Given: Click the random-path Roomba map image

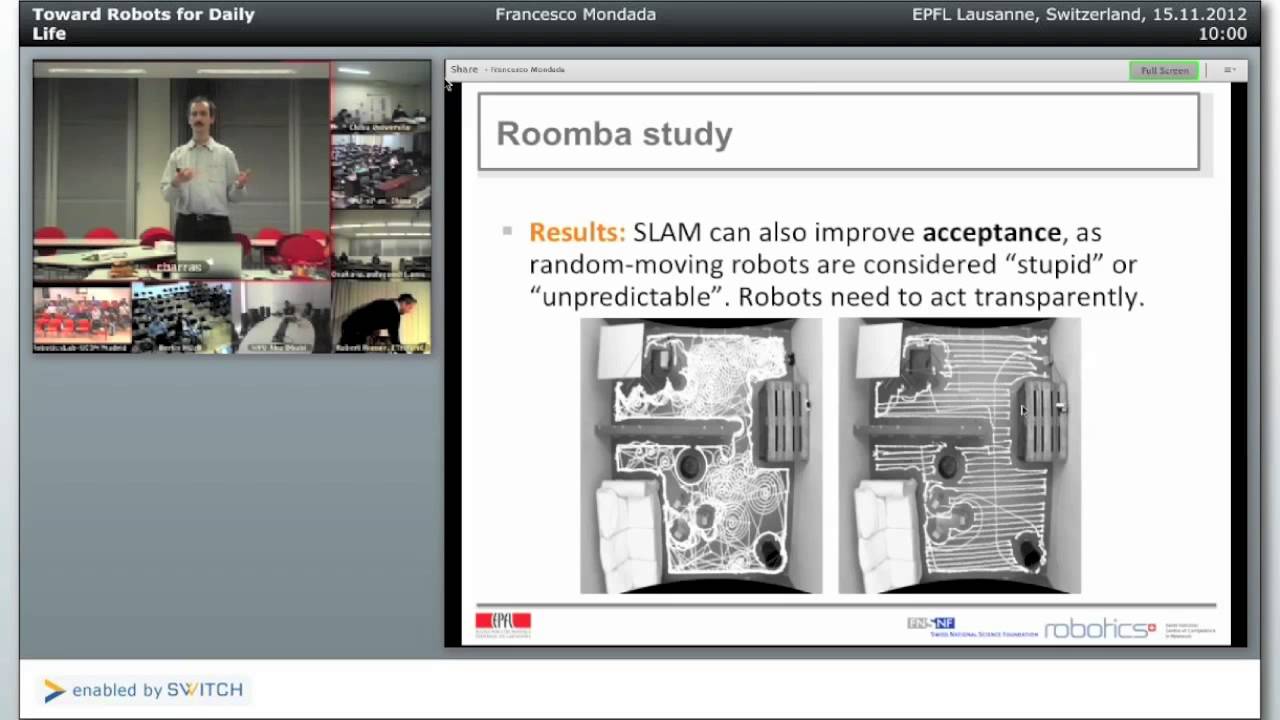Looking at the screenshot, I should tap(701, 456).
